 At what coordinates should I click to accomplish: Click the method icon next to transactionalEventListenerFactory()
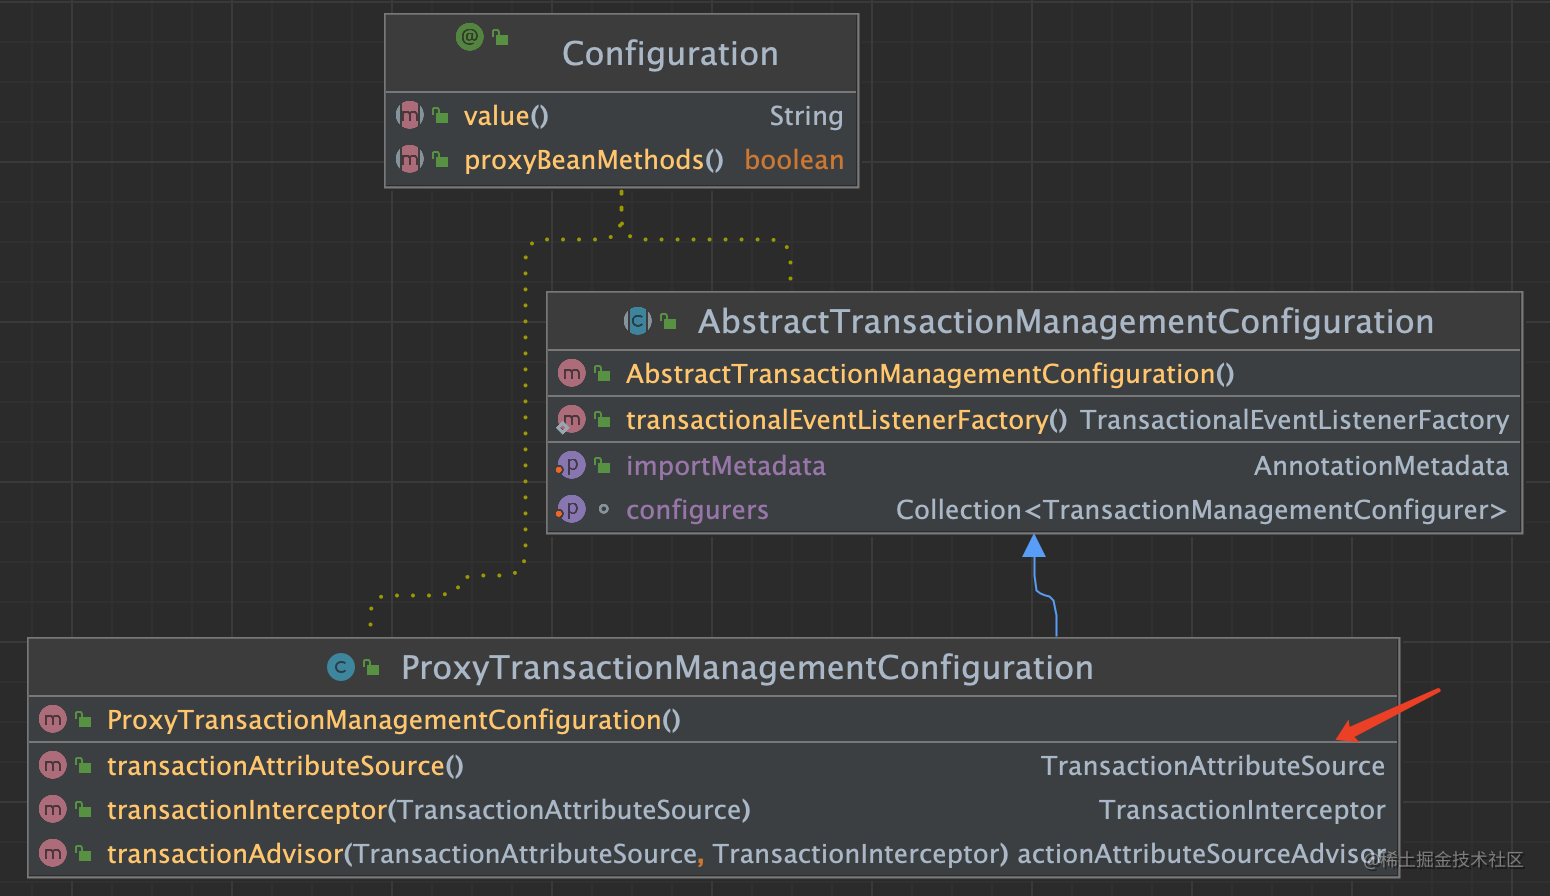click(571, 420)
